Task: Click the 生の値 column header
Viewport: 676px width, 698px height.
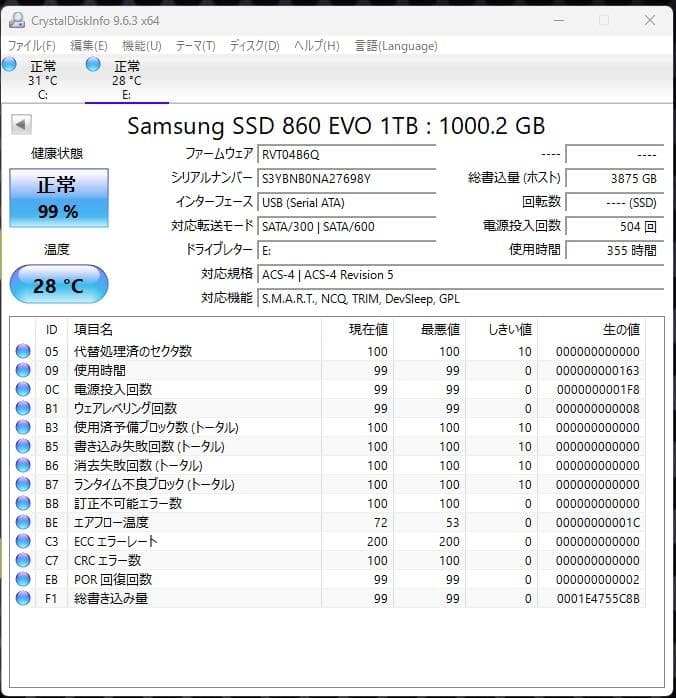Action: (592, 329)
